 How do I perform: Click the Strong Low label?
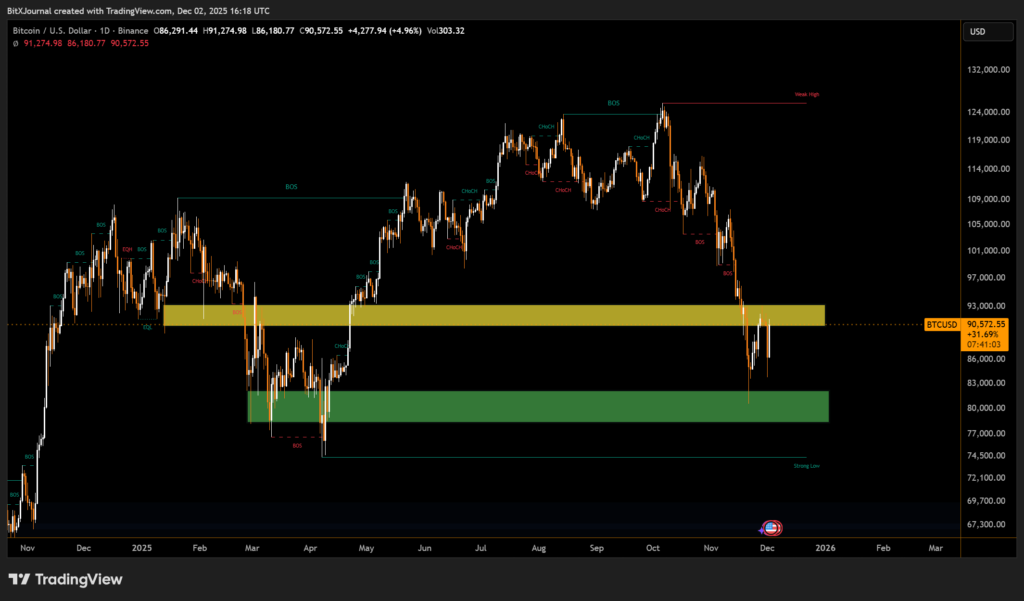[807, 466]
